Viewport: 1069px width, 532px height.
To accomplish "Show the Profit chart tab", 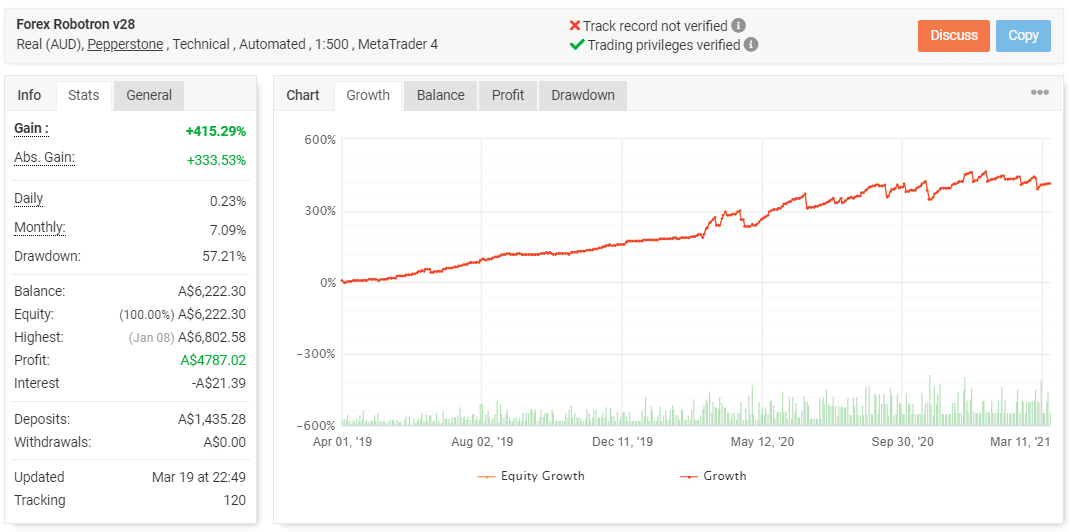I will [508, 95].
